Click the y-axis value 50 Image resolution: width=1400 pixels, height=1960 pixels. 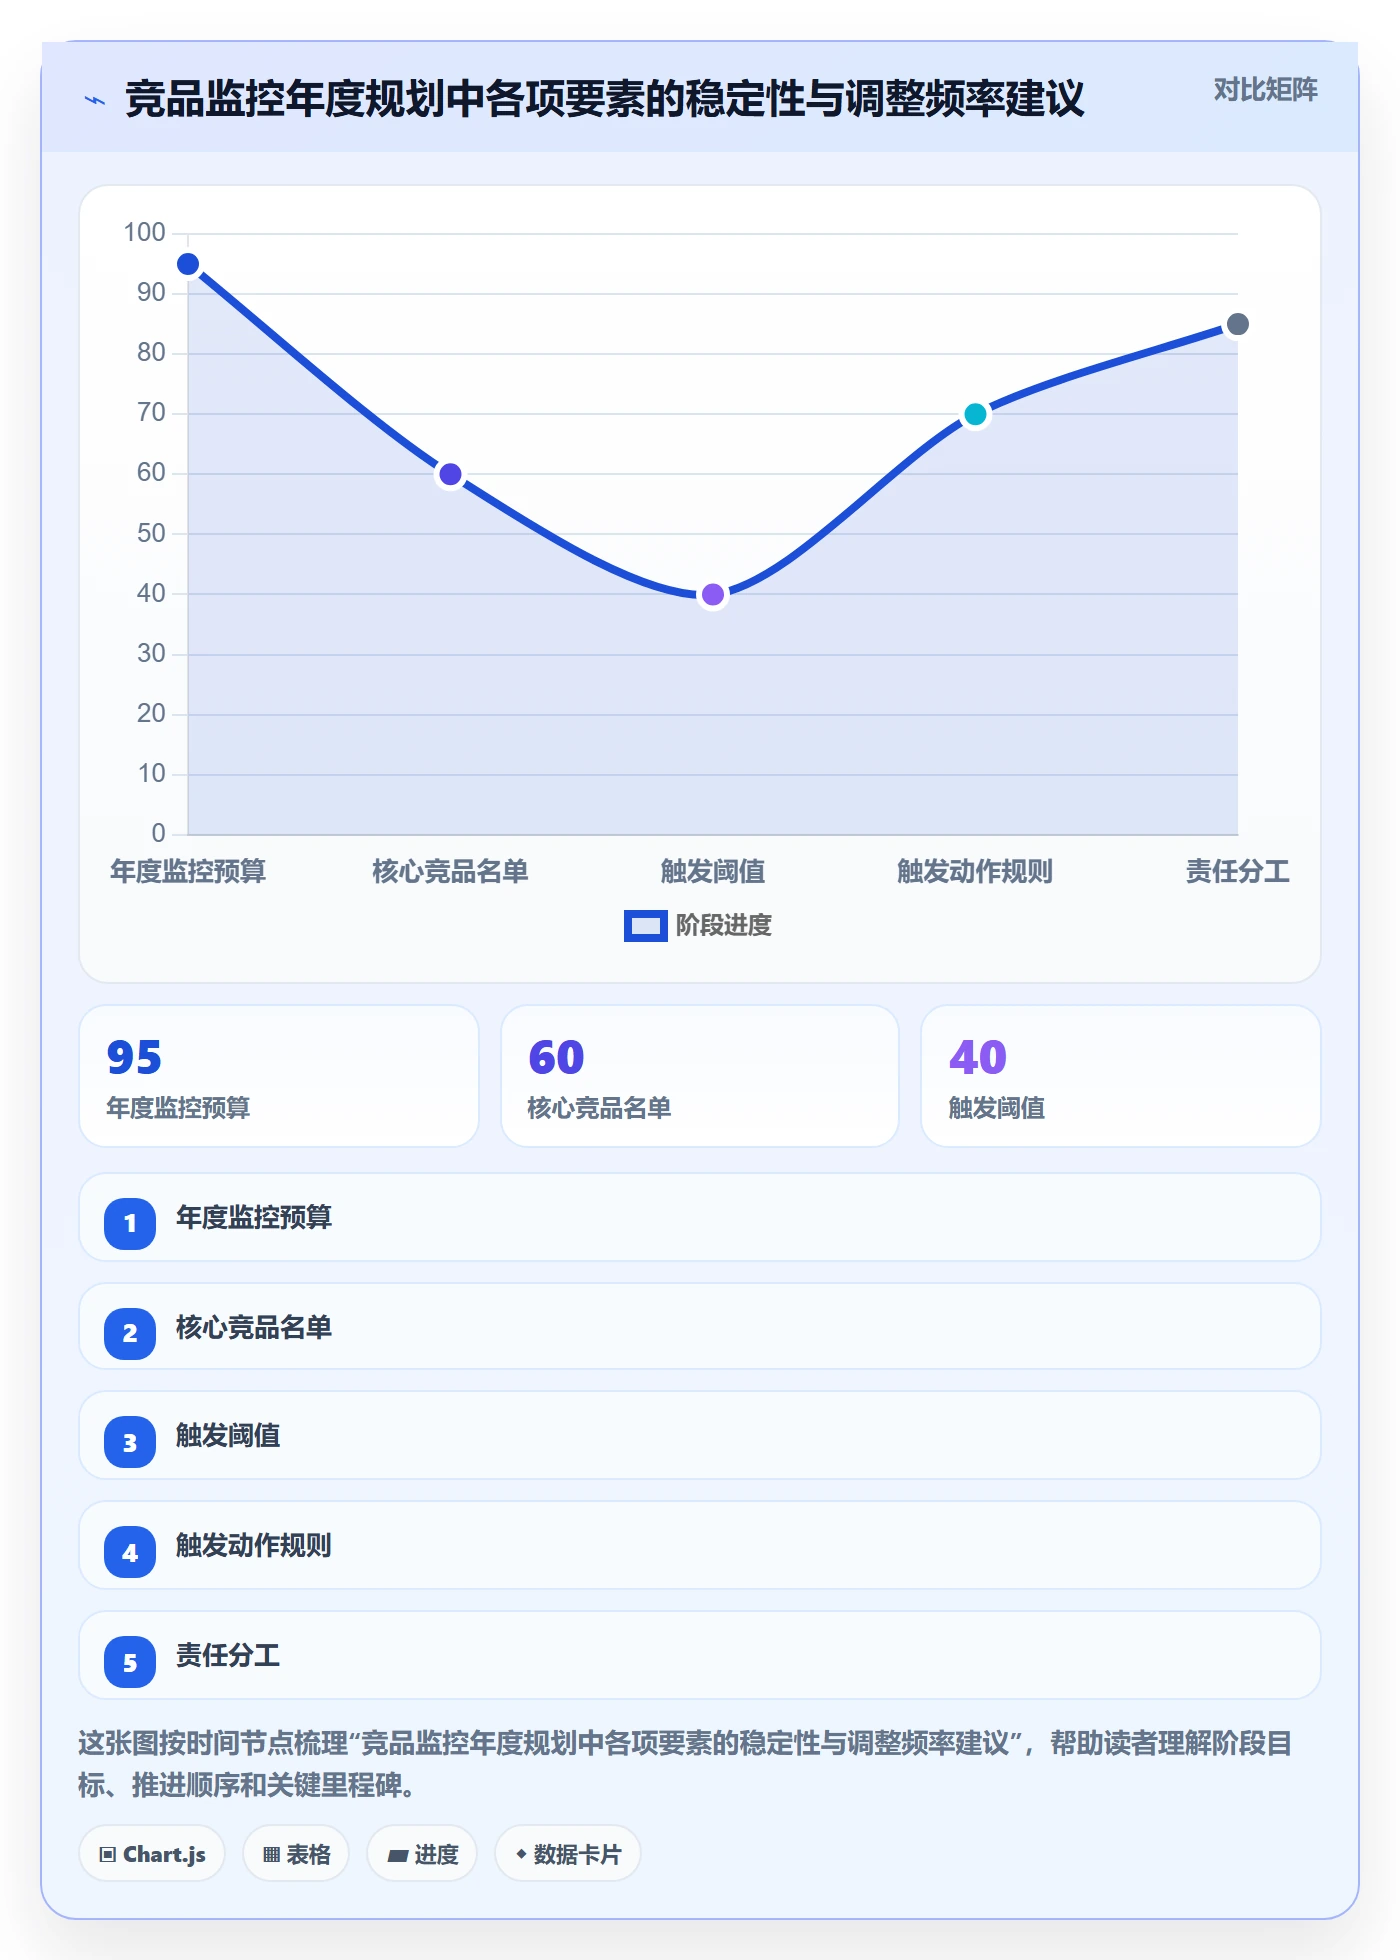(x=151, y=534)
